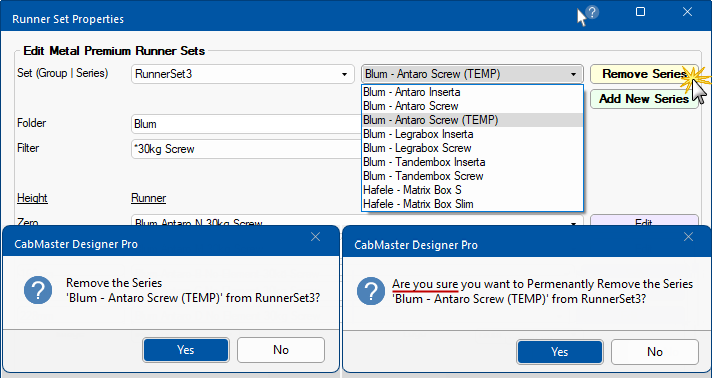Maximize the Runner Set Properties window
This screenshot has width=712, height=378.
640,12
